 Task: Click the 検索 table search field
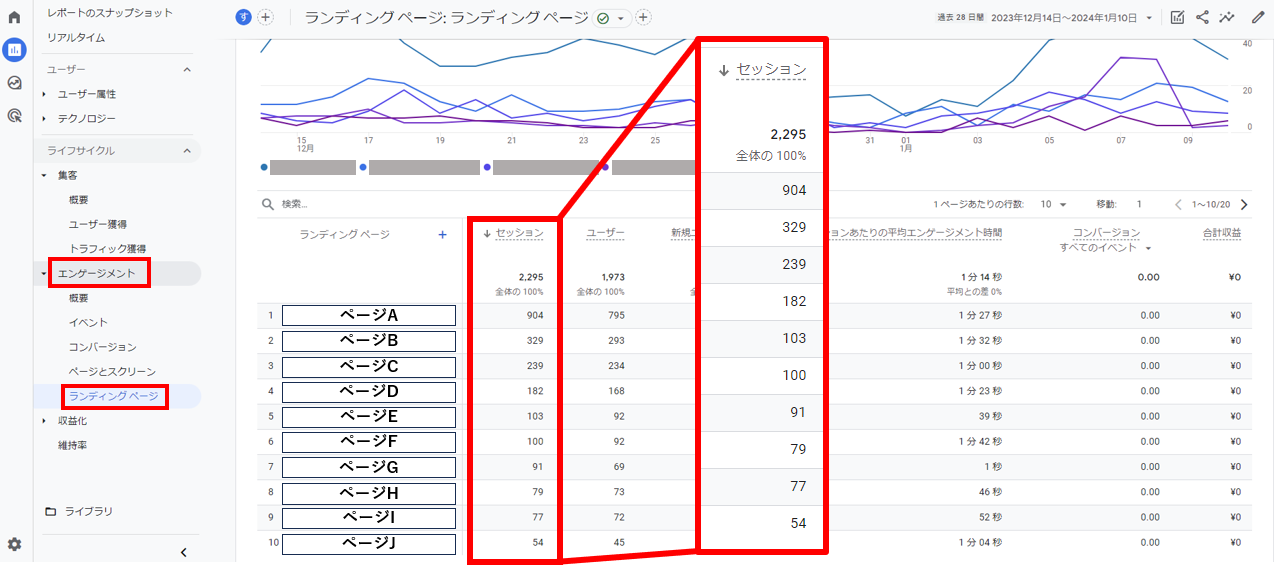click(296, 204)
